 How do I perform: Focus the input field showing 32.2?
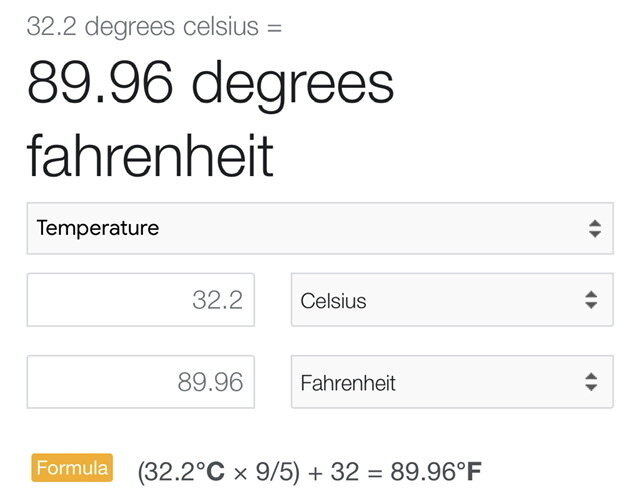141,300
